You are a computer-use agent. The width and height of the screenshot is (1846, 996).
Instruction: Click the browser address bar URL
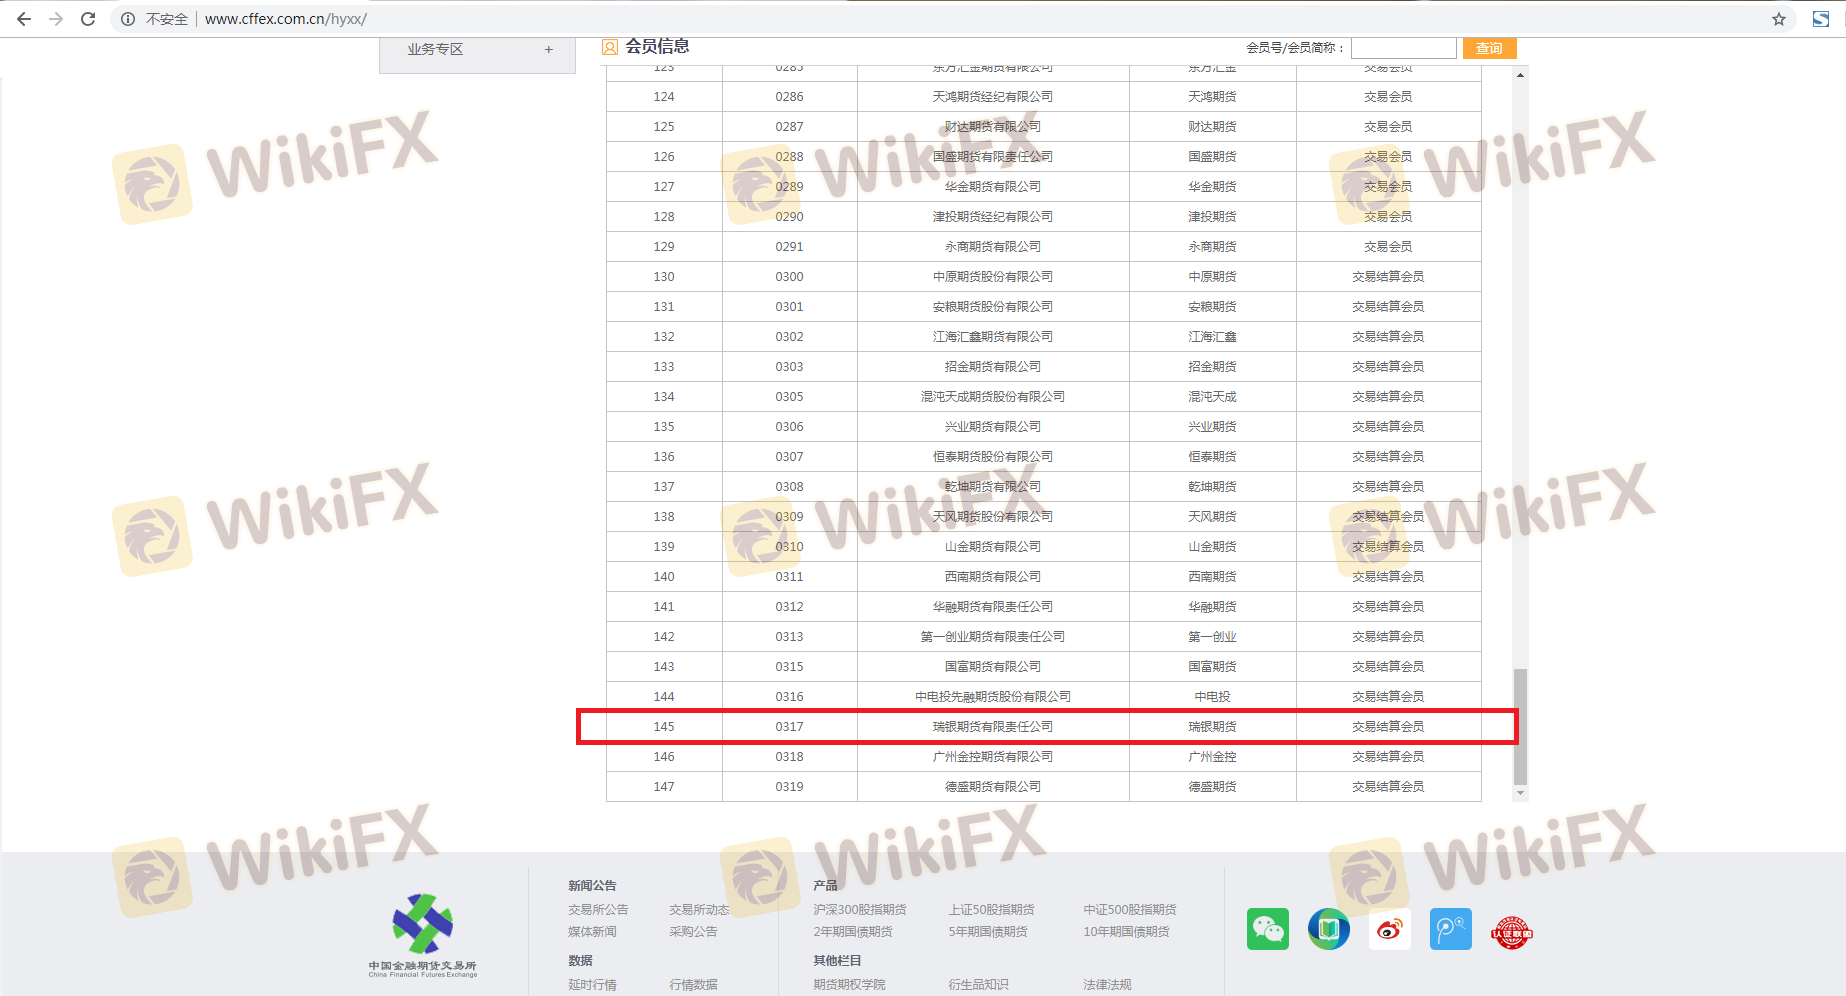286,19
